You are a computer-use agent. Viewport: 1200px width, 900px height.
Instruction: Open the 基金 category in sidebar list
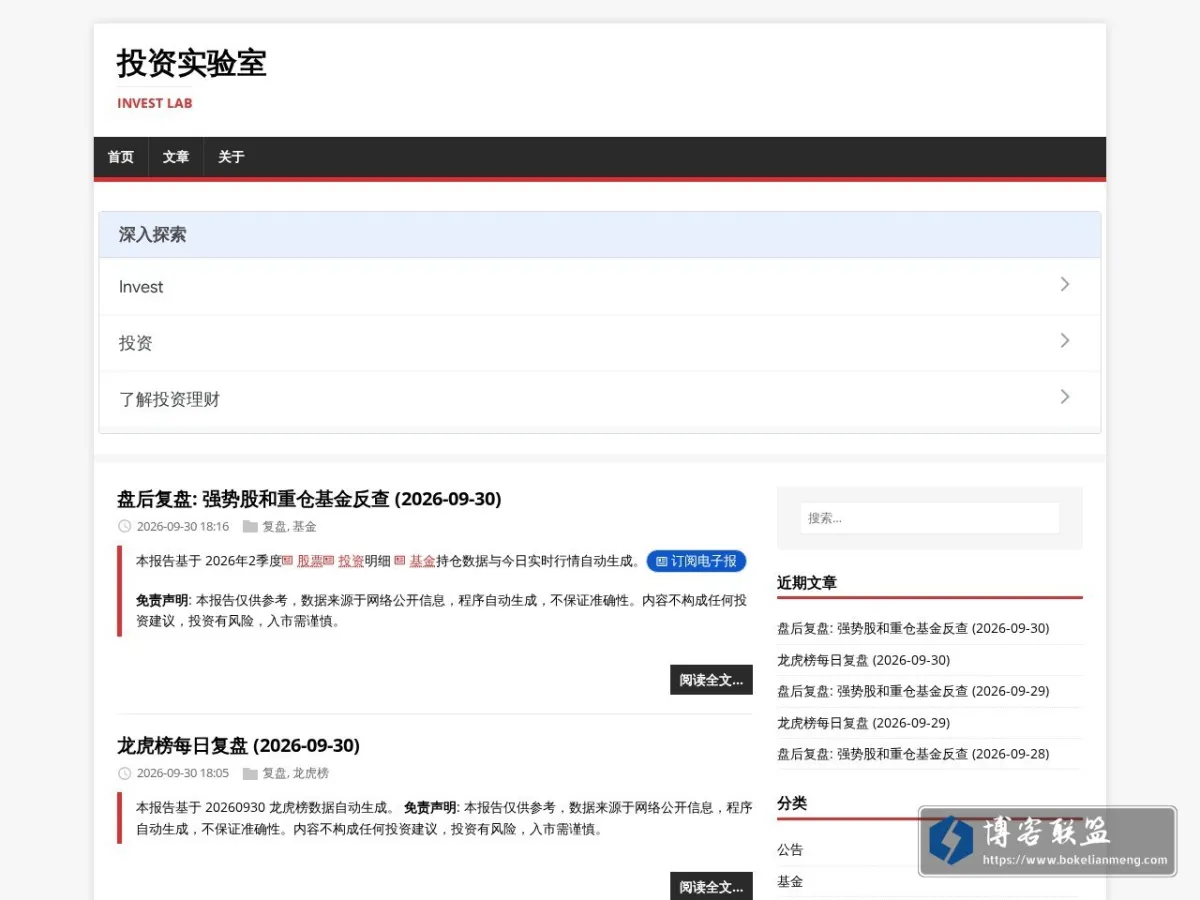coord(790,881)
